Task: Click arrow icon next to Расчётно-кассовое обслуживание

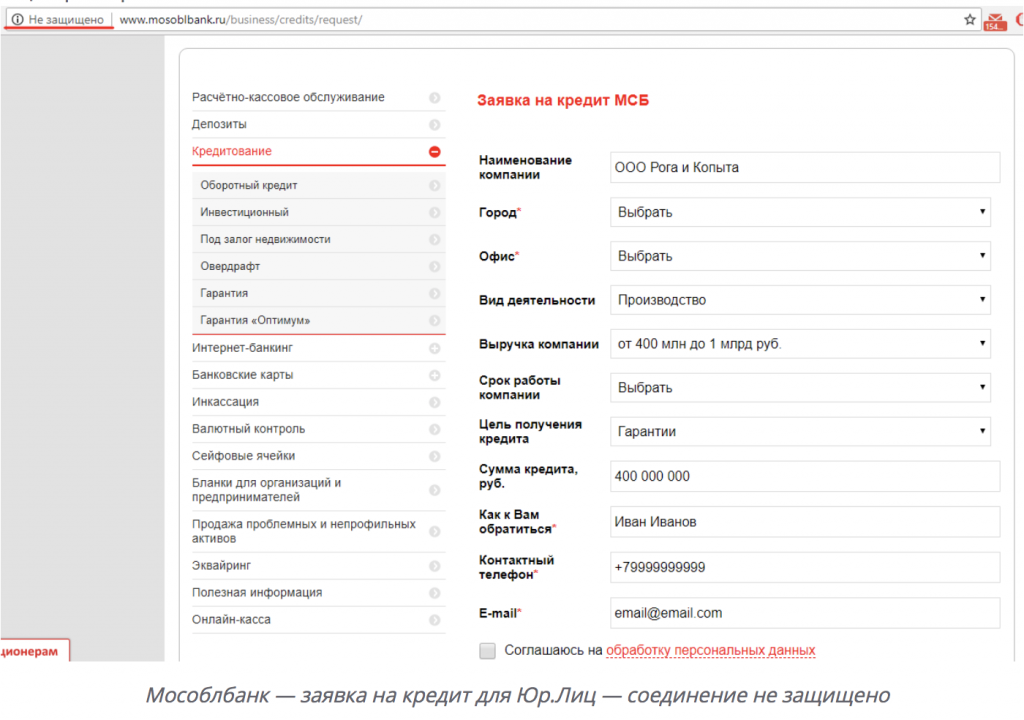Action: (x=434, y=98)
